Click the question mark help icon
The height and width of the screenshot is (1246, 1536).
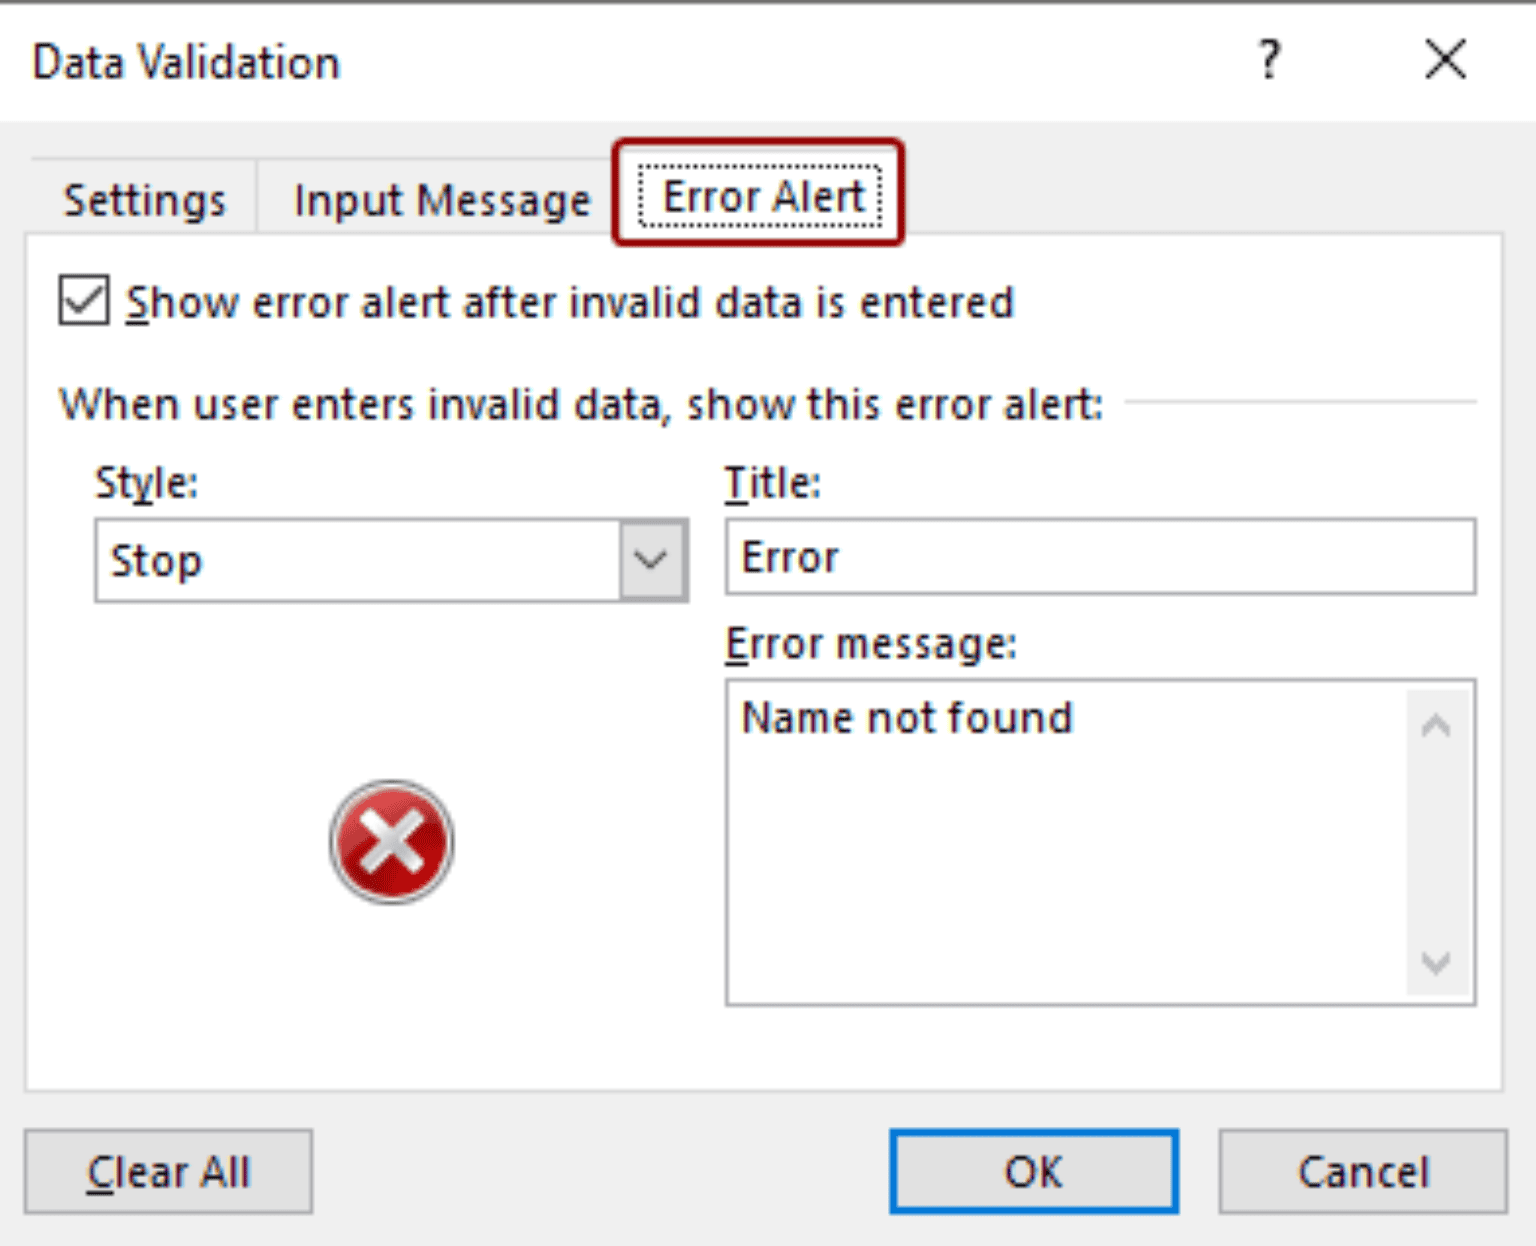[1269, 60]
